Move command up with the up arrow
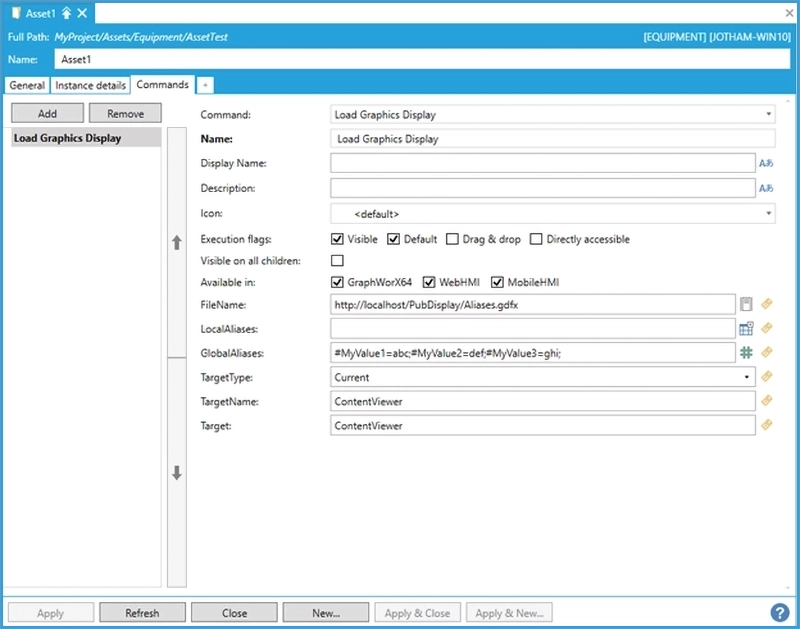The height and width of the screenshot is (629, 800). [177, 242]
